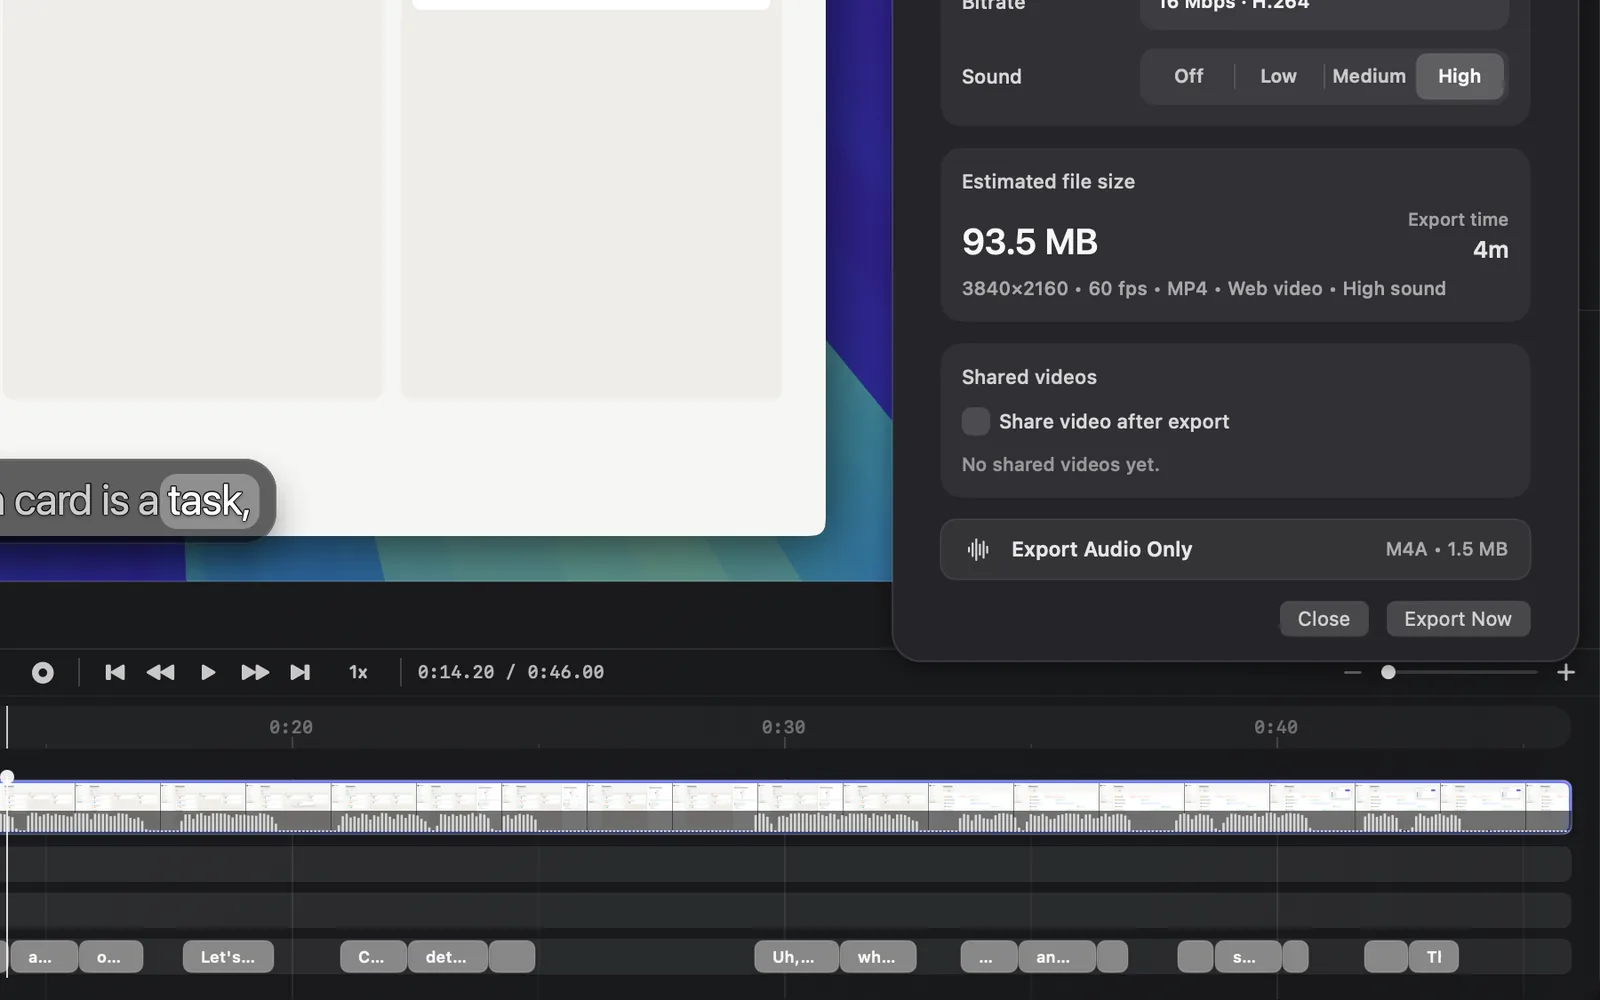The image size is (1600, 1000).
Task: Select the "wh..." caption block
Action: point(877,957)
